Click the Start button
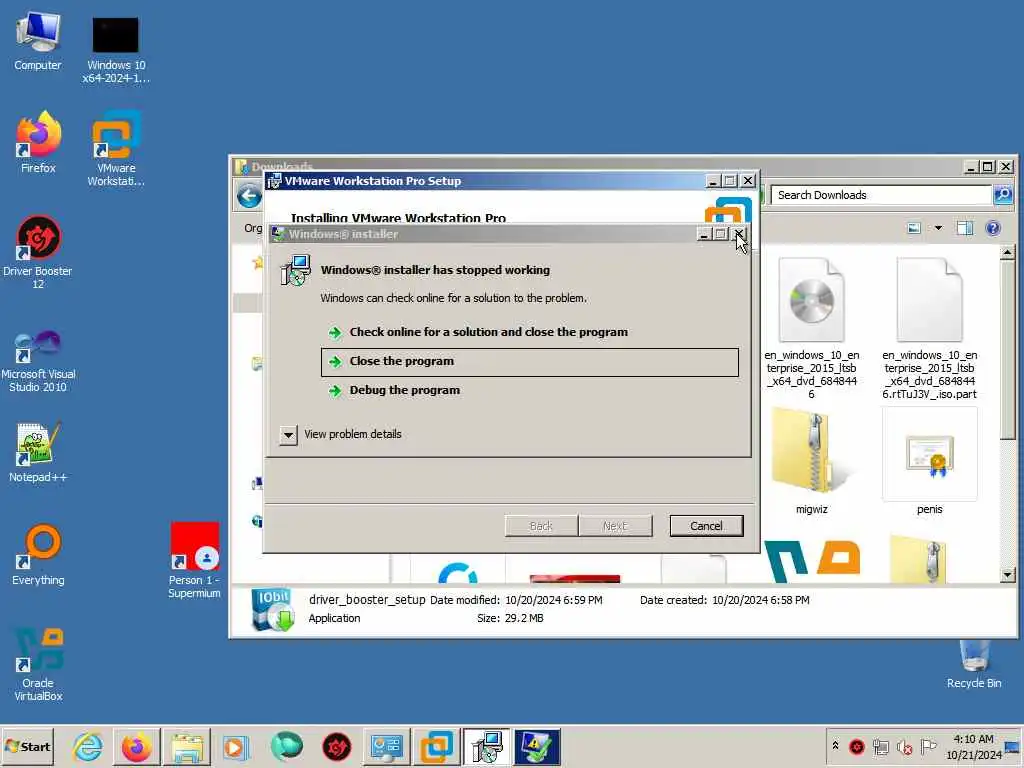Image resolution: width=1024 pixels, height=768 pixels. (x=27, y=746)
